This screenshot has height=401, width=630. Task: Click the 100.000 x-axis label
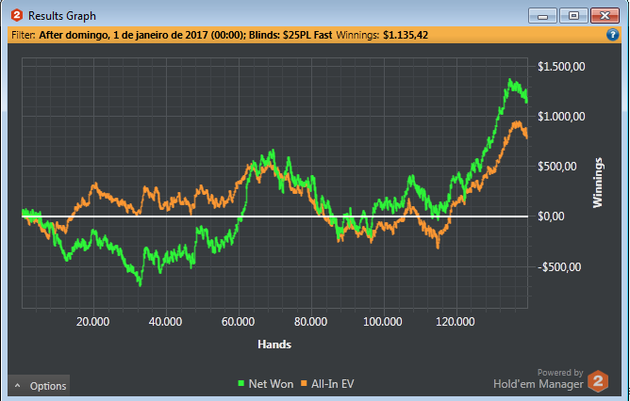click(383, 321)
